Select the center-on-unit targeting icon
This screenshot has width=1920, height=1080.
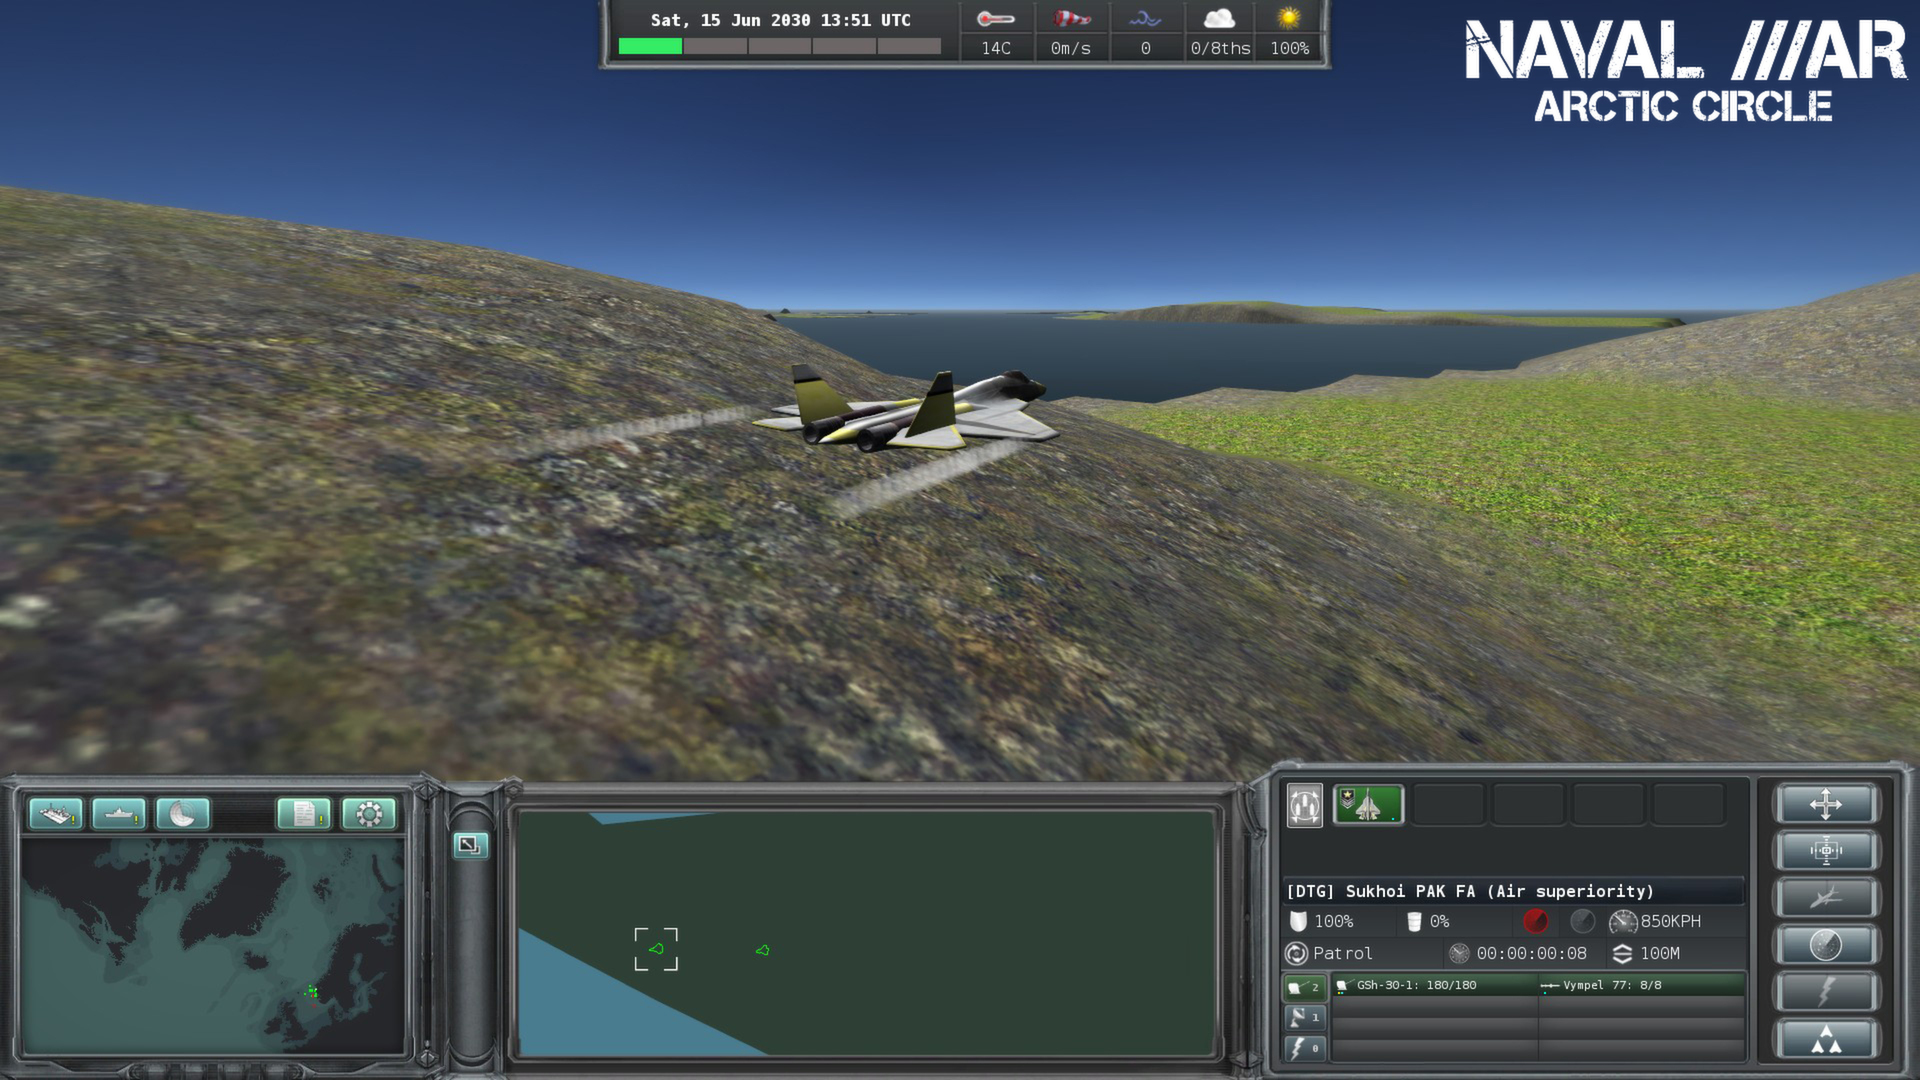(1827, 851)
